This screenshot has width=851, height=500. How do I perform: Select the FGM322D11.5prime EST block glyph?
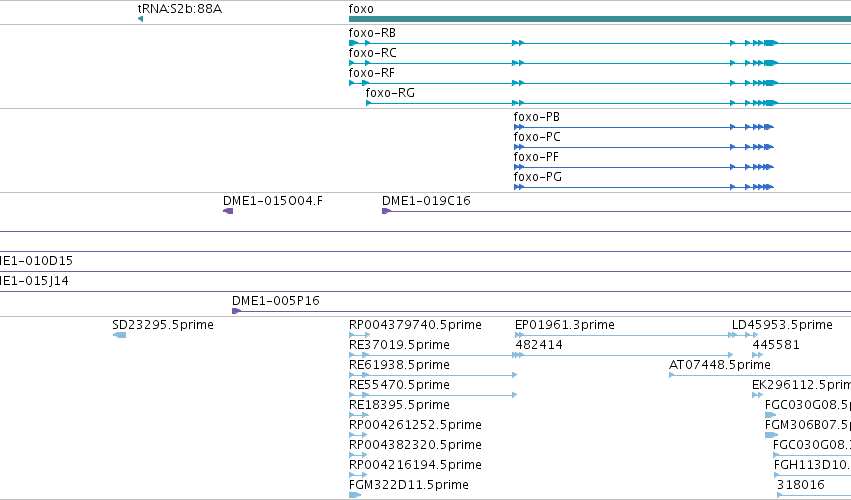[x=355, y=495]
